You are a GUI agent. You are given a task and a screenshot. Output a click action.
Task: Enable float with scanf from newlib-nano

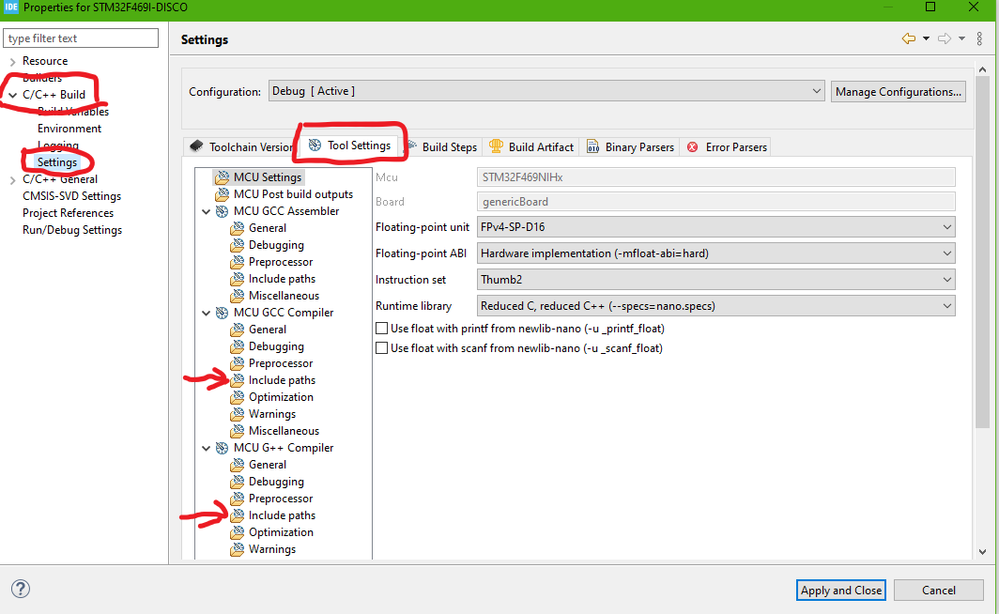(x=382, y=348)
